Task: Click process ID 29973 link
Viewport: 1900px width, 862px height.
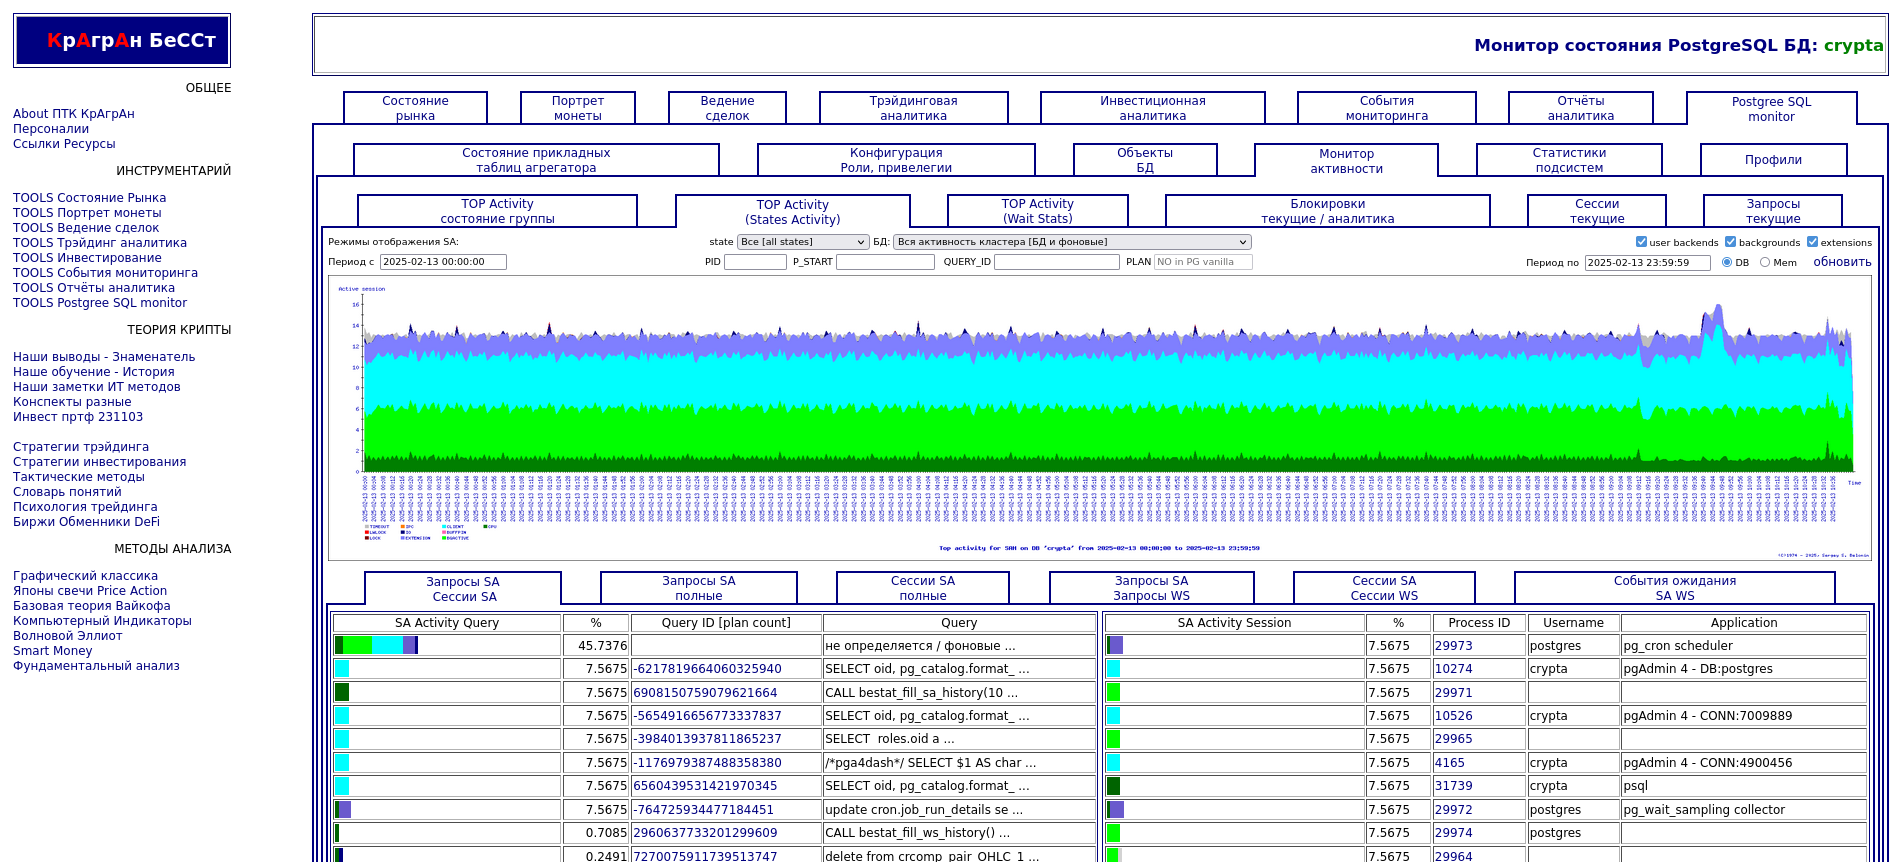Action: [1453, 646]
